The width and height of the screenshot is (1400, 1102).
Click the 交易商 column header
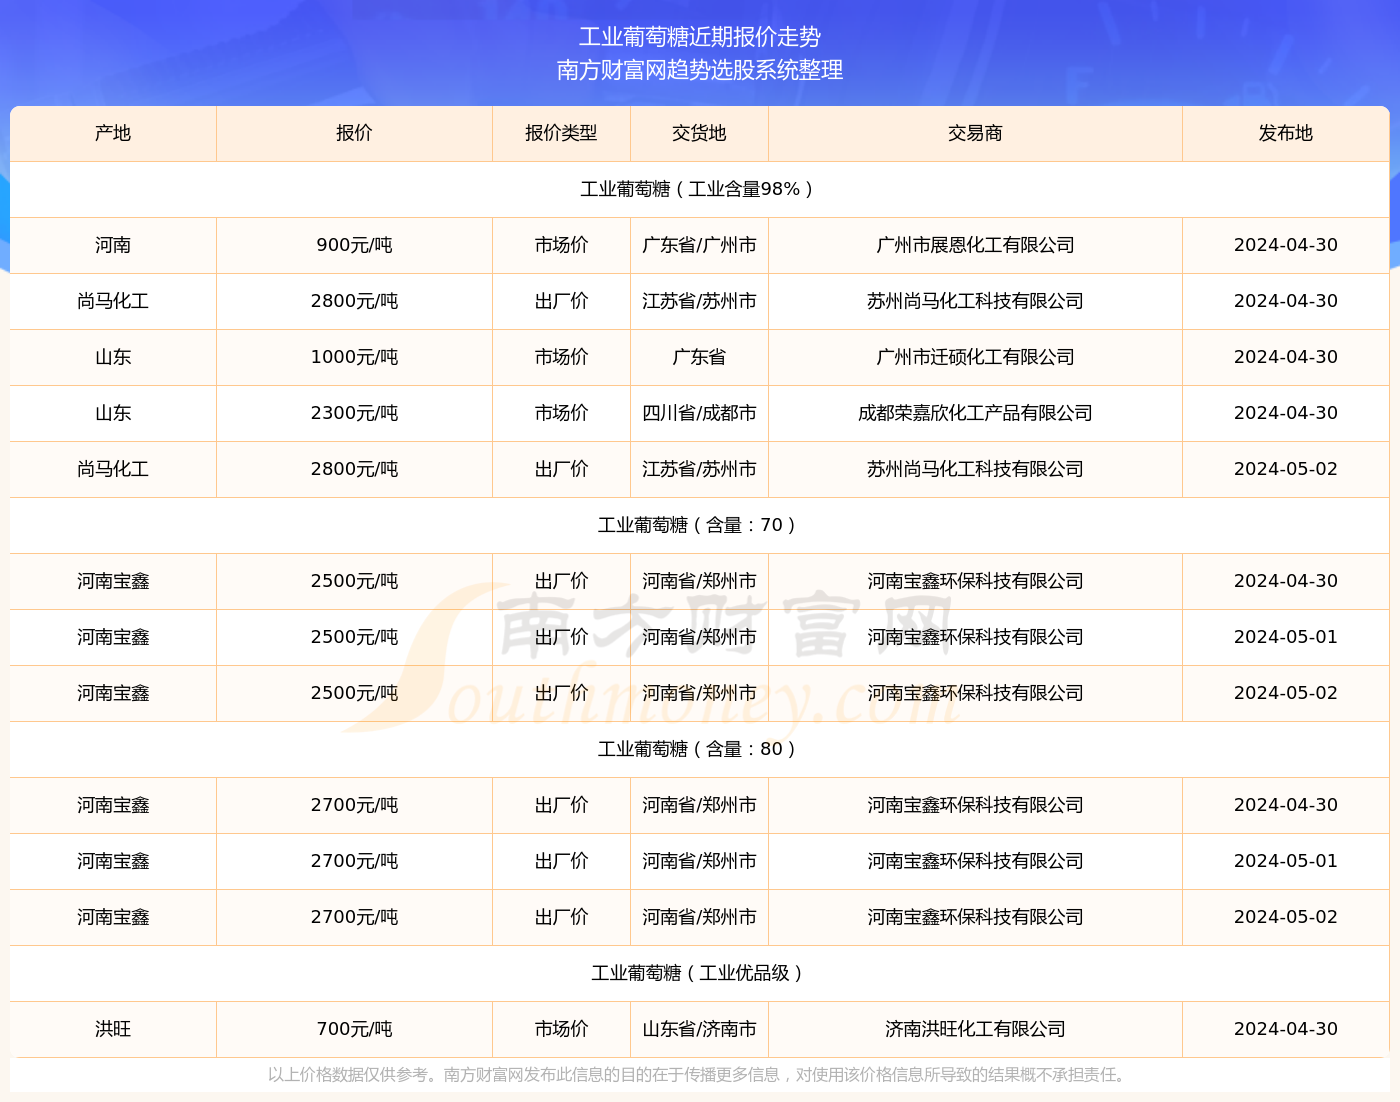[x=975, y=133]
